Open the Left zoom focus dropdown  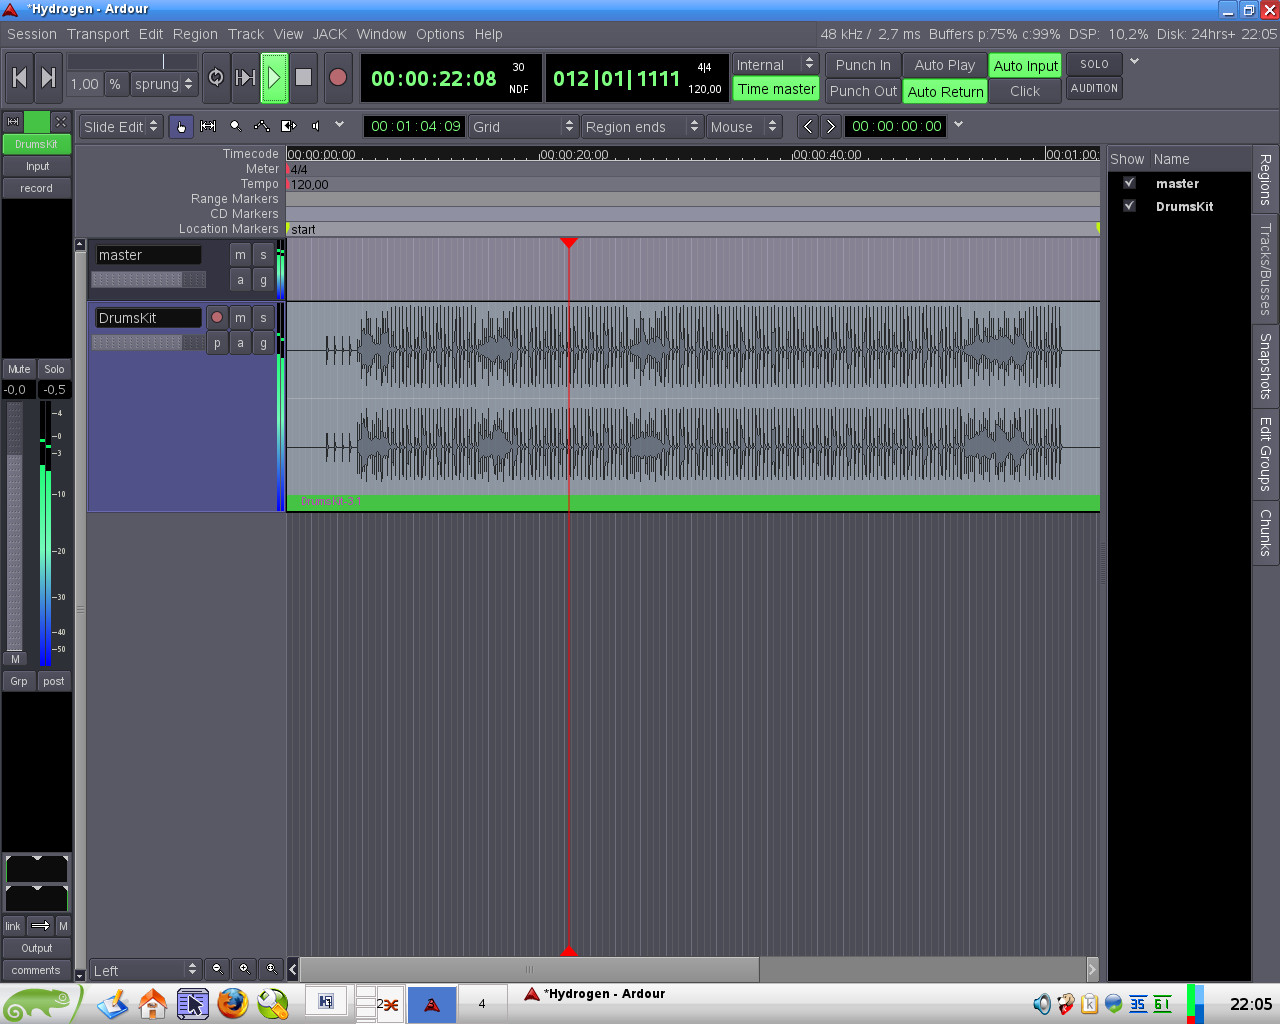pyautogui.click(x=146, y=970)
